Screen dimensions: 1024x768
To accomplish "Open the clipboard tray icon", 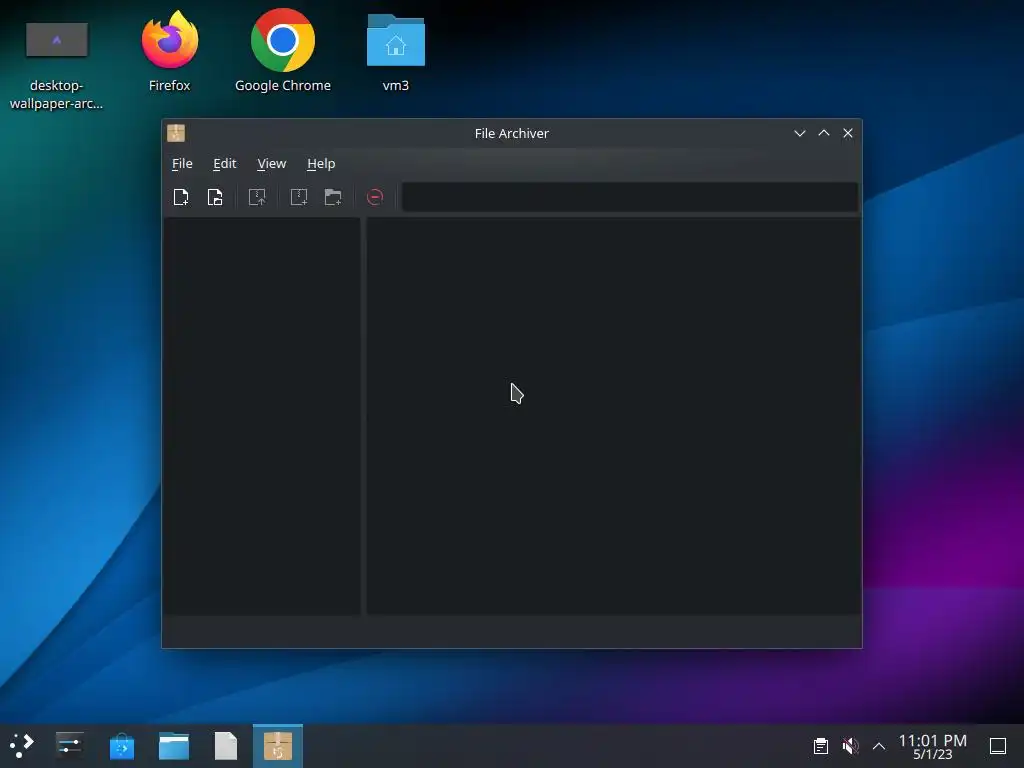I will 821,746.
